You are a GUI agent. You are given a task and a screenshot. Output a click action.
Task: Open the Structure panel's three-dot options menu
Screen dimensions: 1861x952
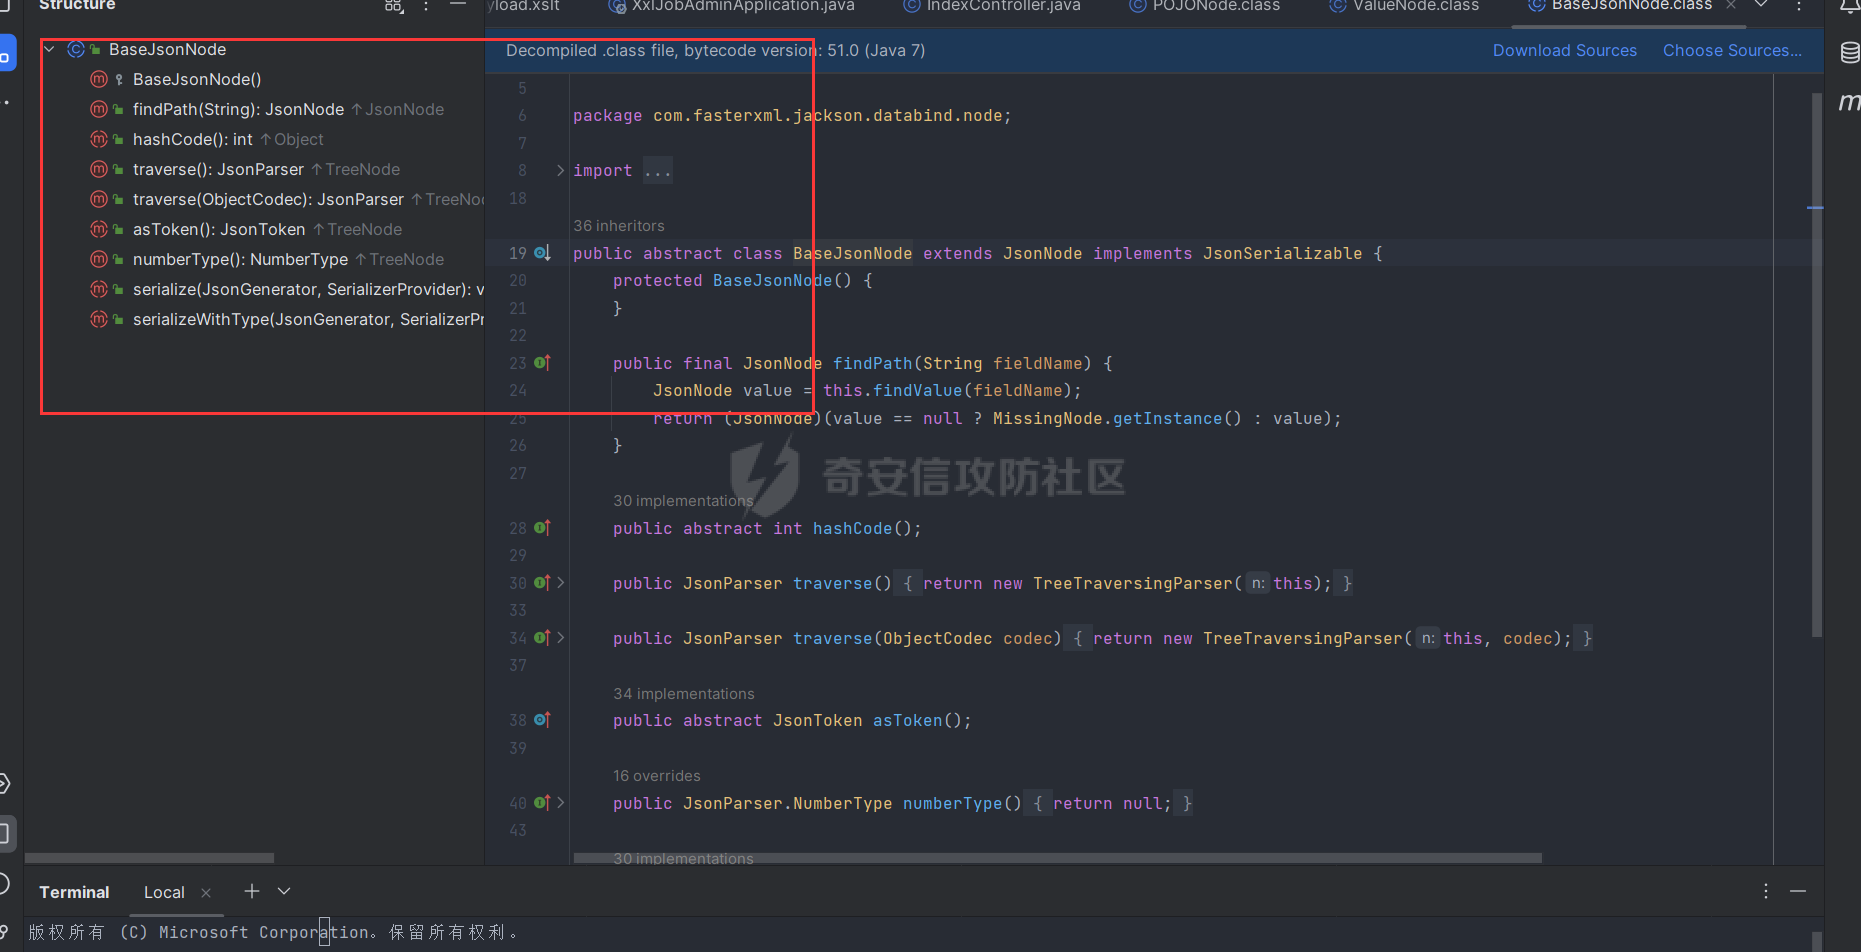click(425, 8)
